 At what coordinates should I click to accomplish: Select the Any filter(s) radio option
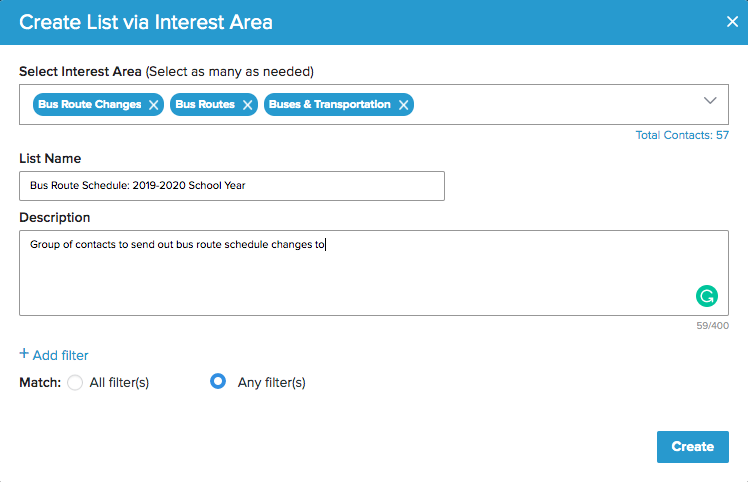218,382
